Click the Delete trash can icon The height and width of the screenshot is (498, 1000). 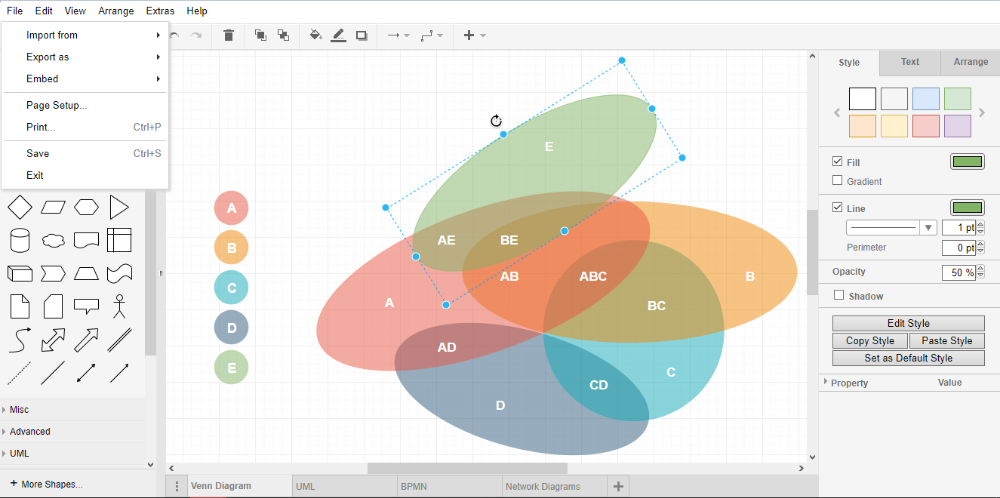pyautogui.click(x=228, y=36)
